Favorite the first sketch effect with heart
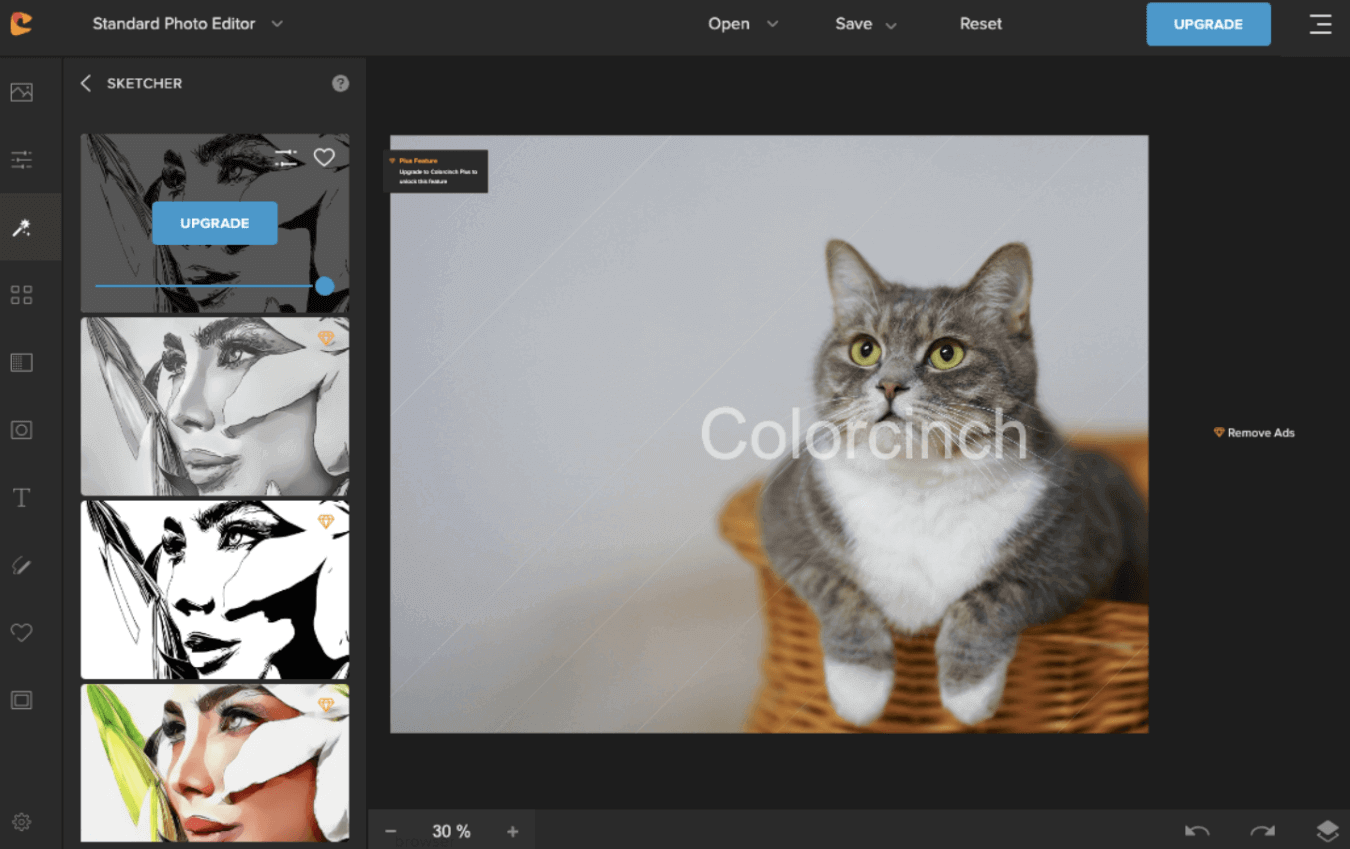 [324, 157]
